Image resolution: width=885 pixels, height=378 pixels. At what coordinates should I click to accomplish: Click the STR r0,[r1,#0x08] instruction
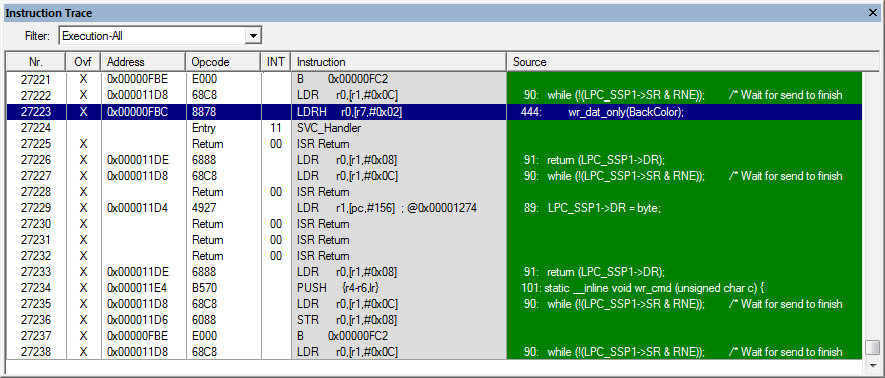347,320
